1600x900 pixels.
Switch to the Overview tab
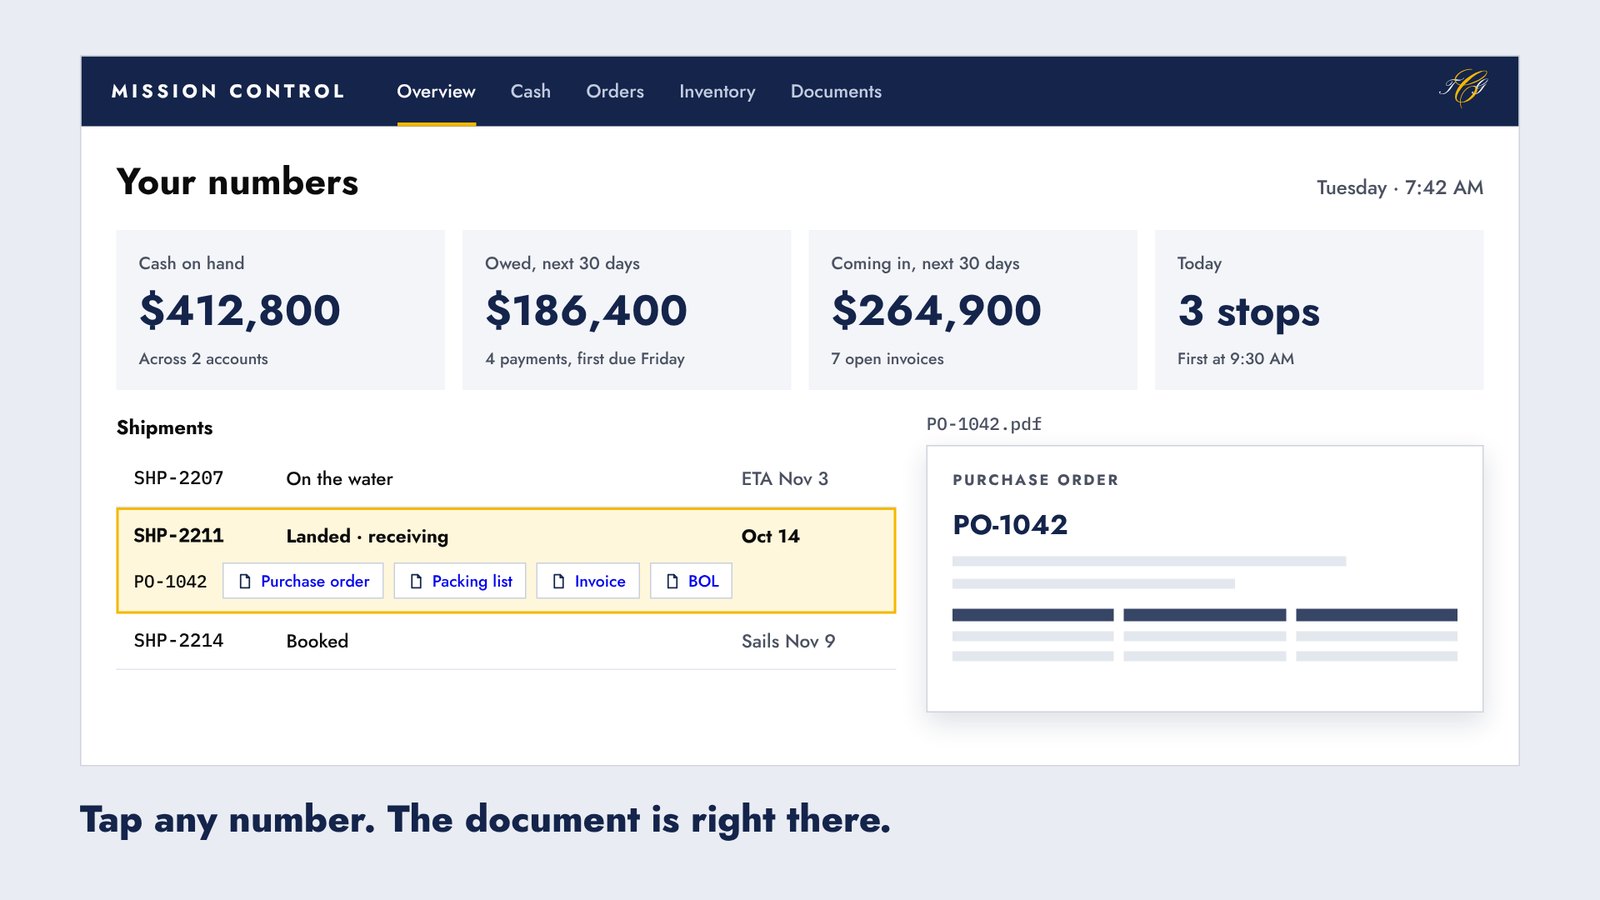pyautogui.click(x=436, y=91)
